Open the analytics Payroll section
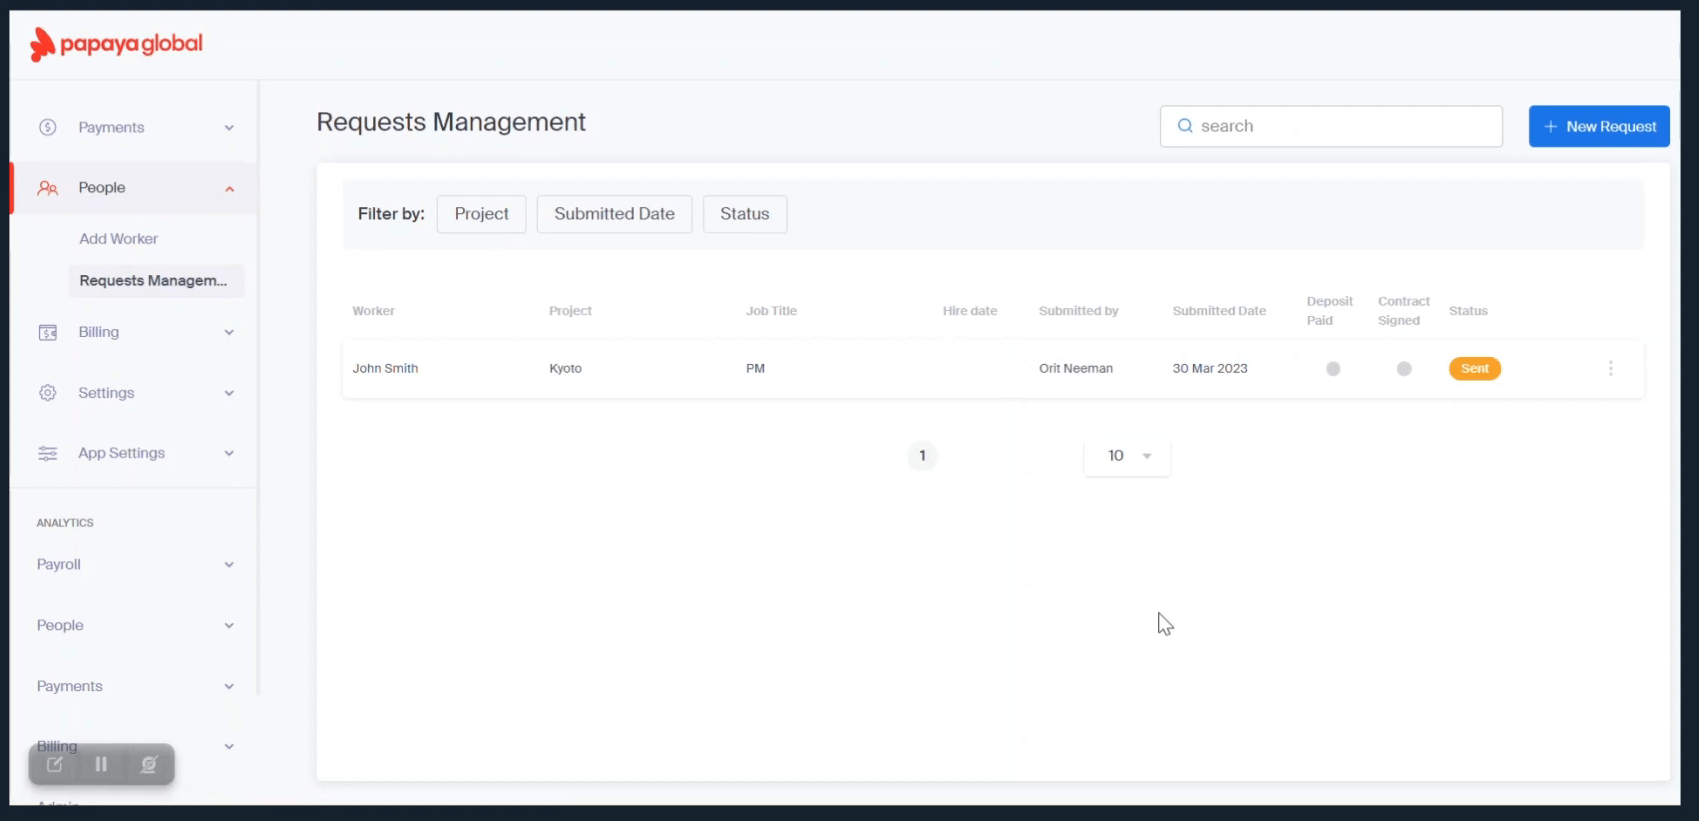Screen dimensions: 1699x821 (134, 565)
